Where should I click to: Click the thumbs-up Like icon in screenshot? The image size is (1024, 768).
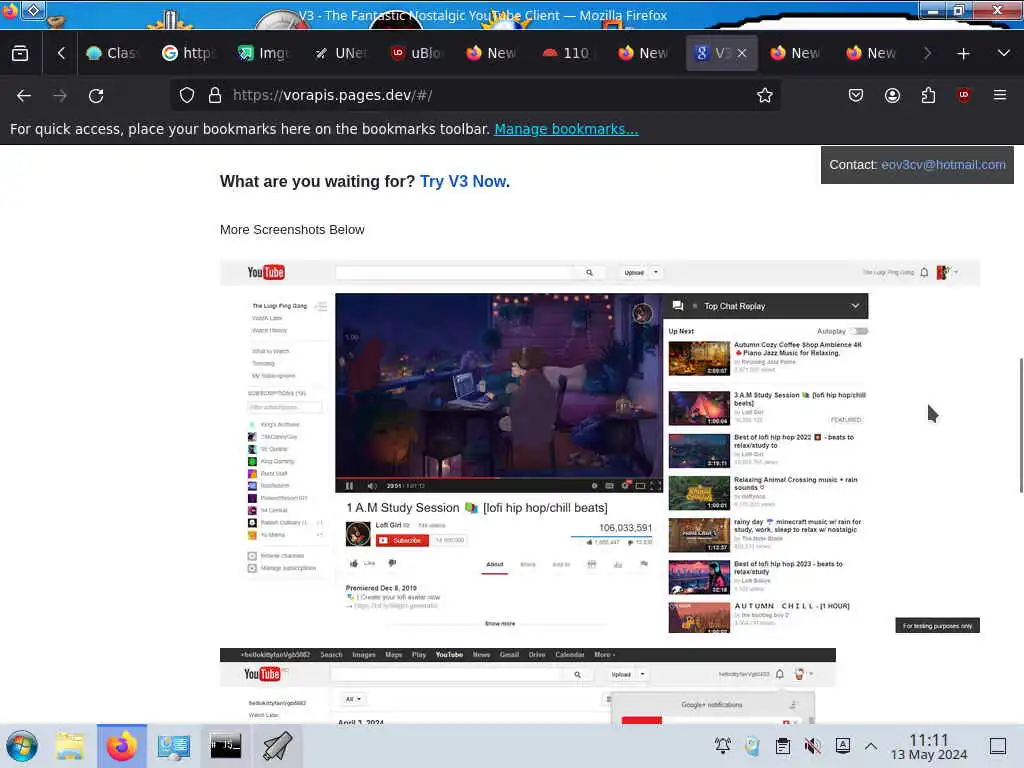354,563
